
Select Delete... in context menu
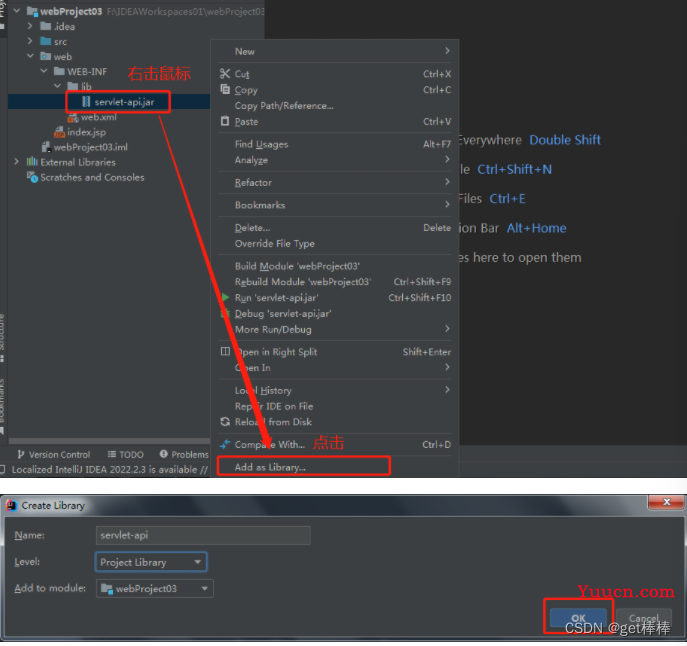tap(335, 227)
